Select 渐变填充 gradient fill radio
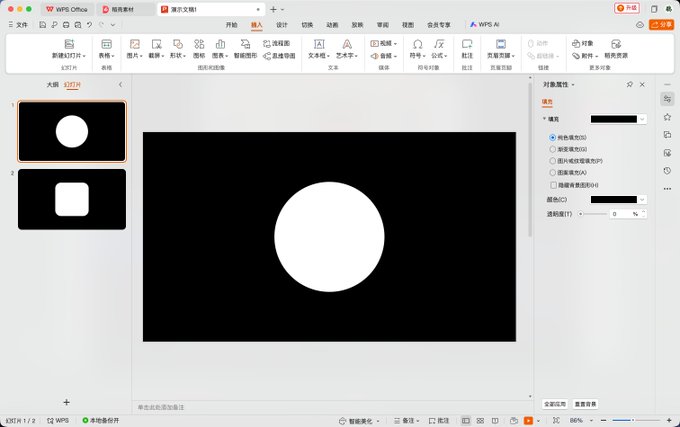Screen dimensions: 680x427 coord(552,149)
